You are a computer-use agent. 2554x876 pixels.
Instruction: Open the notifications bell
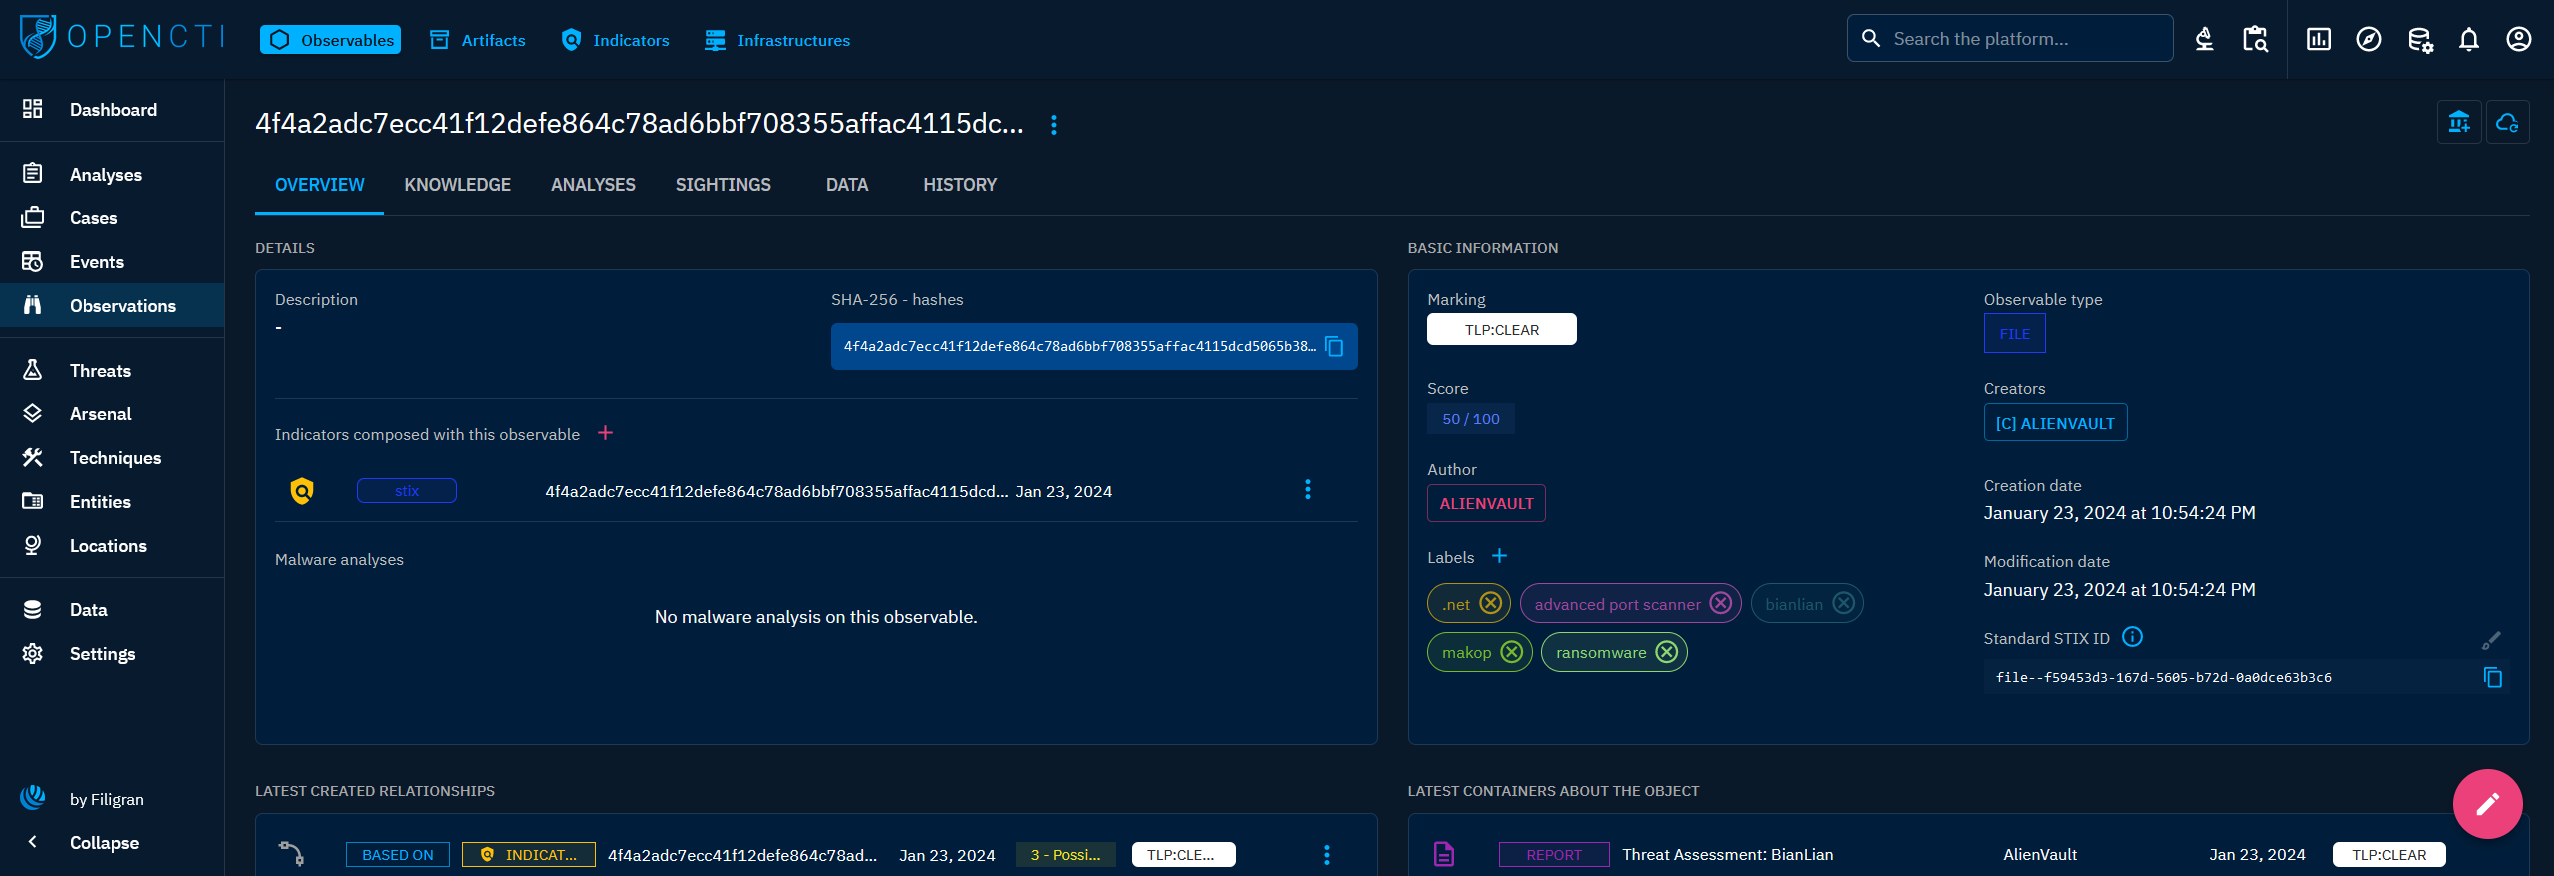(2468, 39)
